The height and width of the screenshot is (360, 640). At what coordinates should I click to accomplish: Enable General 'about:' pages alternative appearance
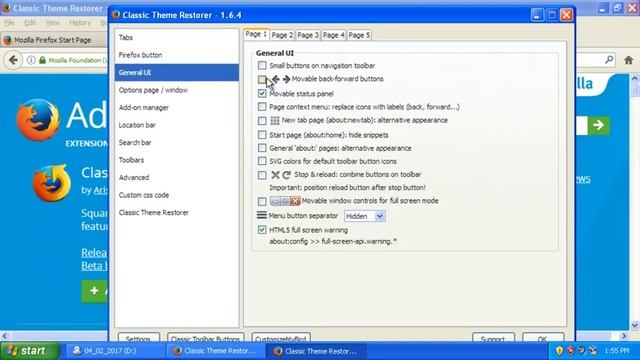[x=262, y=148]
